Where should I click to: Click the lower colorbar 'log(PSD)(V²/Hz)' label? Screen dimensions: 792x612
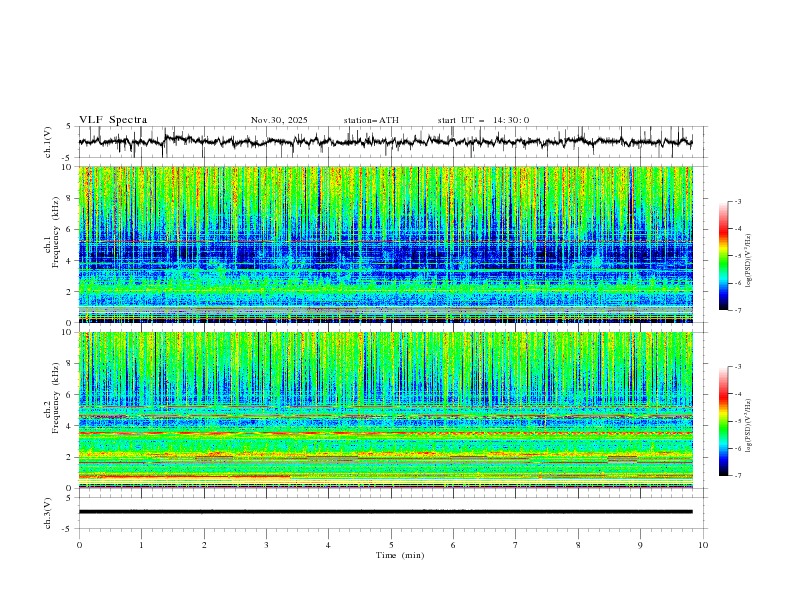[750, 426]
